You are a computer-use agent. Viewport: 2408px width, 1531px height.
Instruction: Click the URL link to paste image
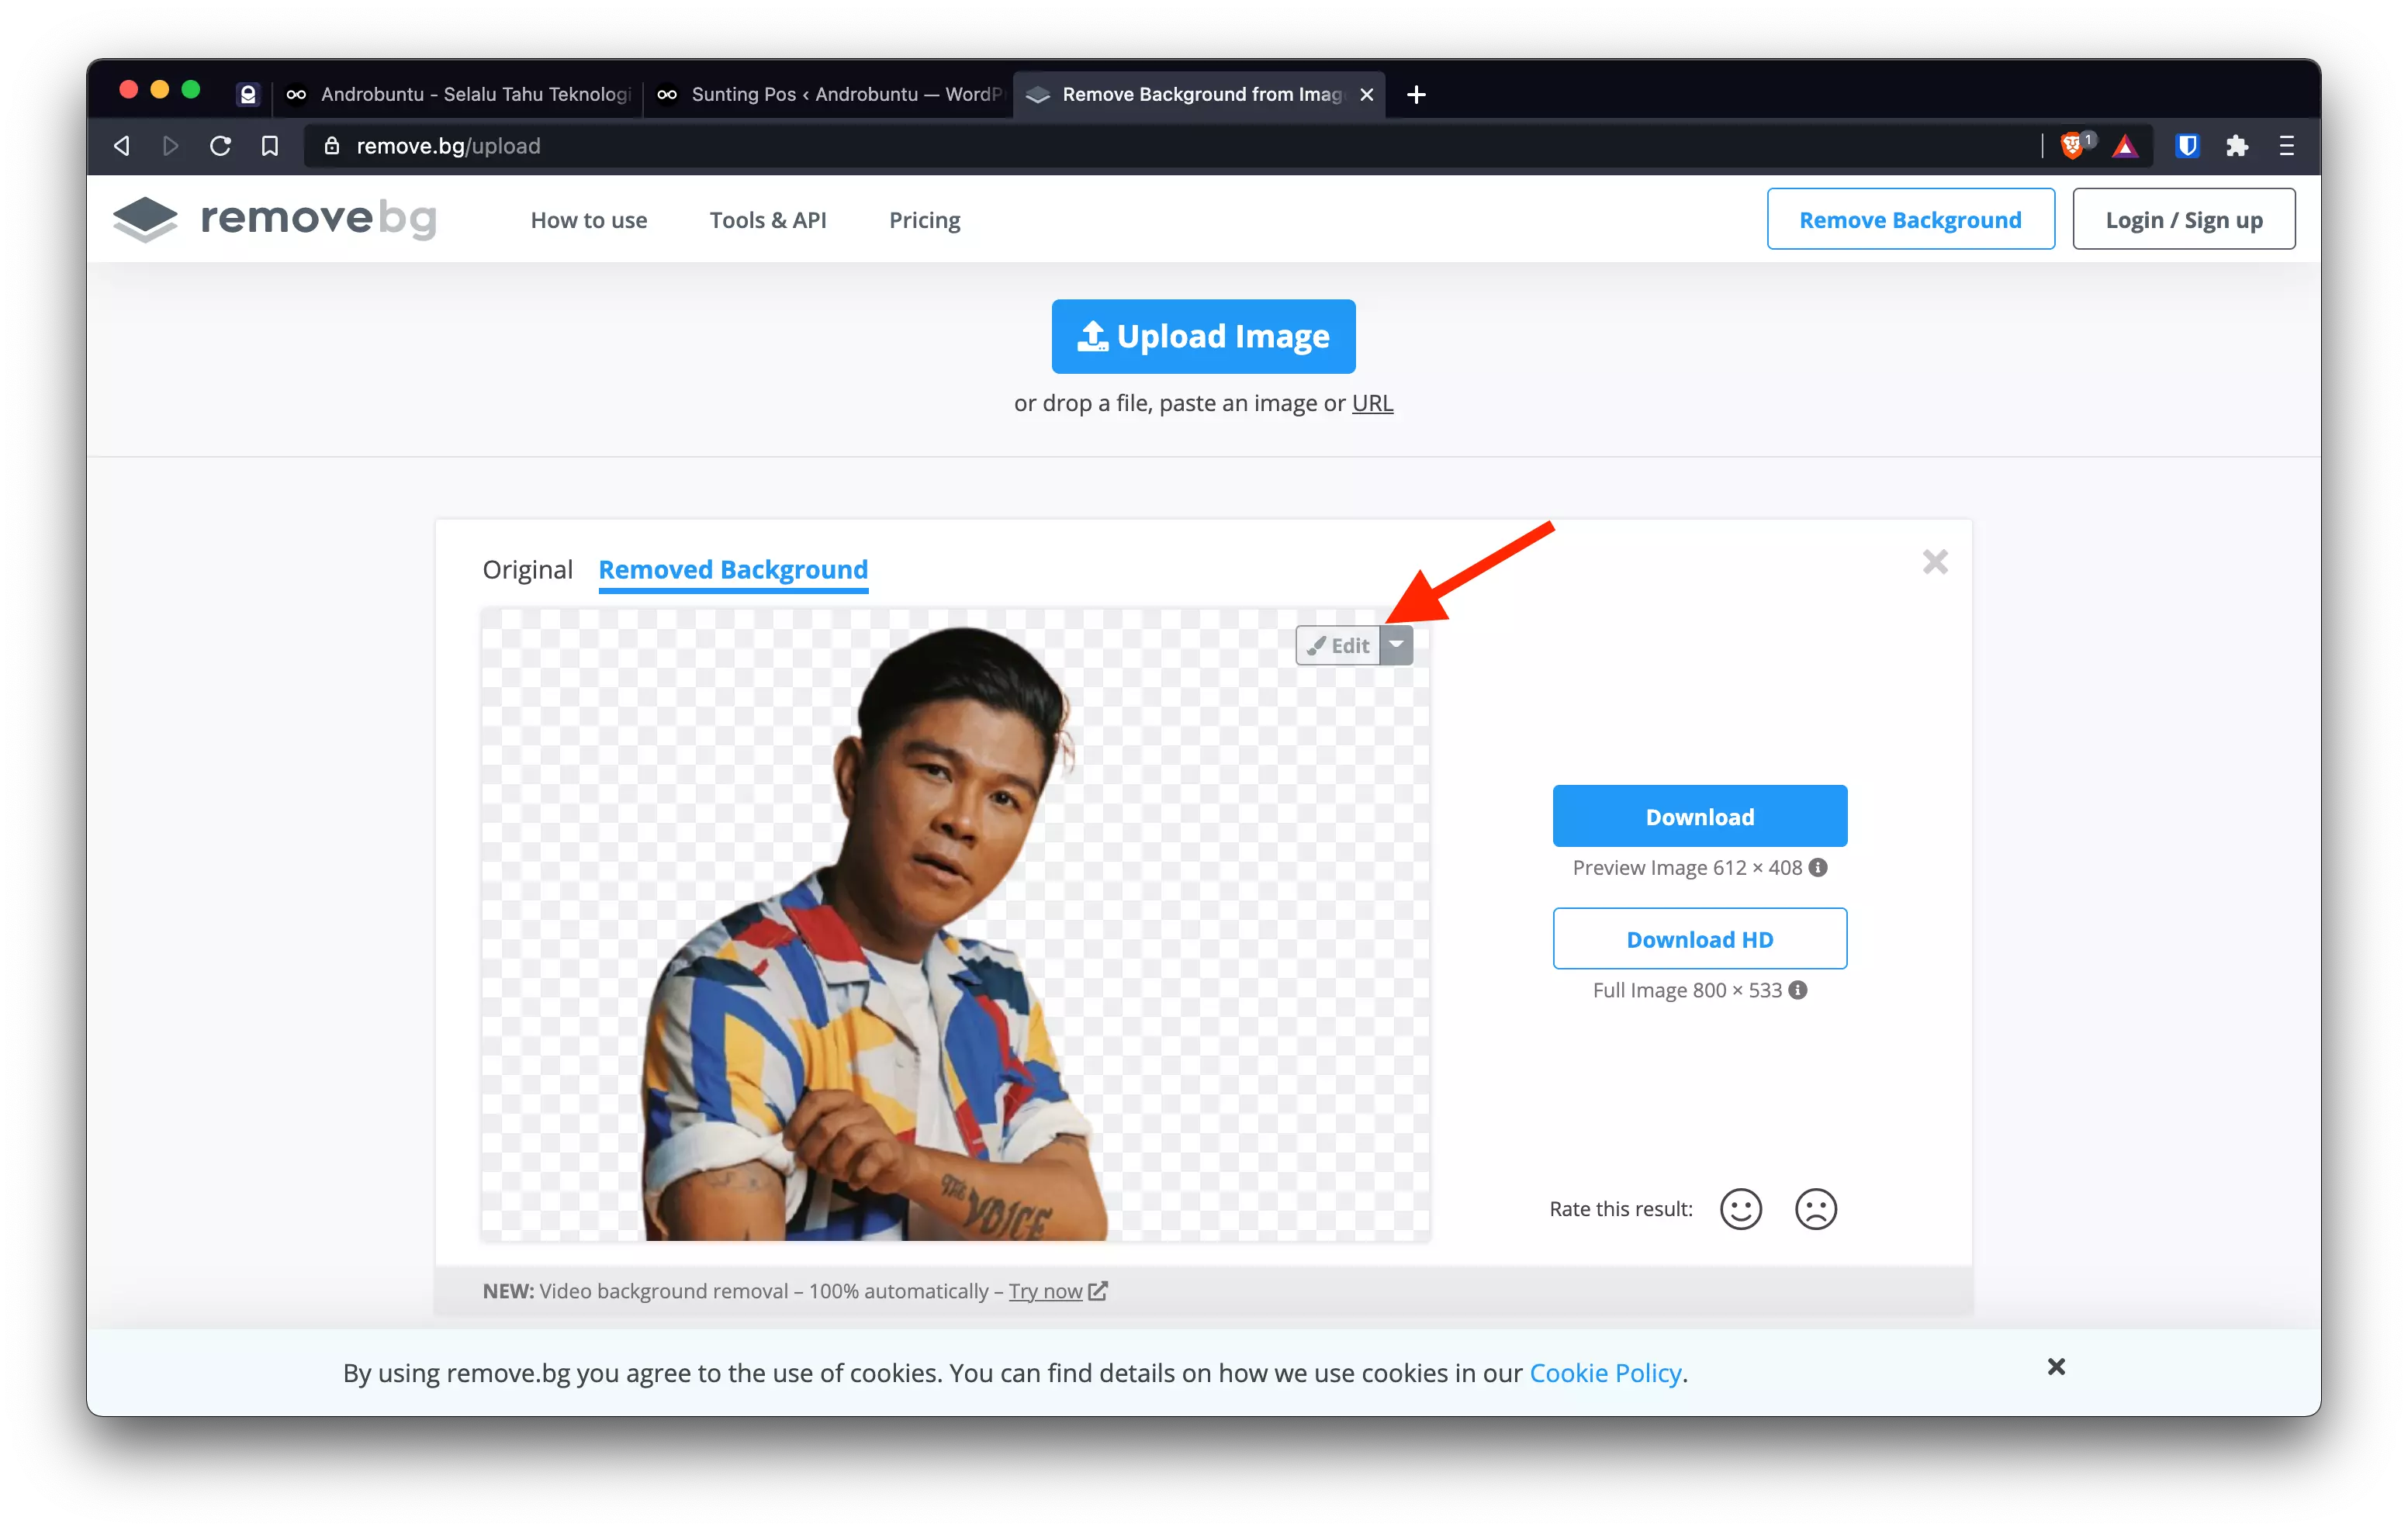coord(1372,402)
